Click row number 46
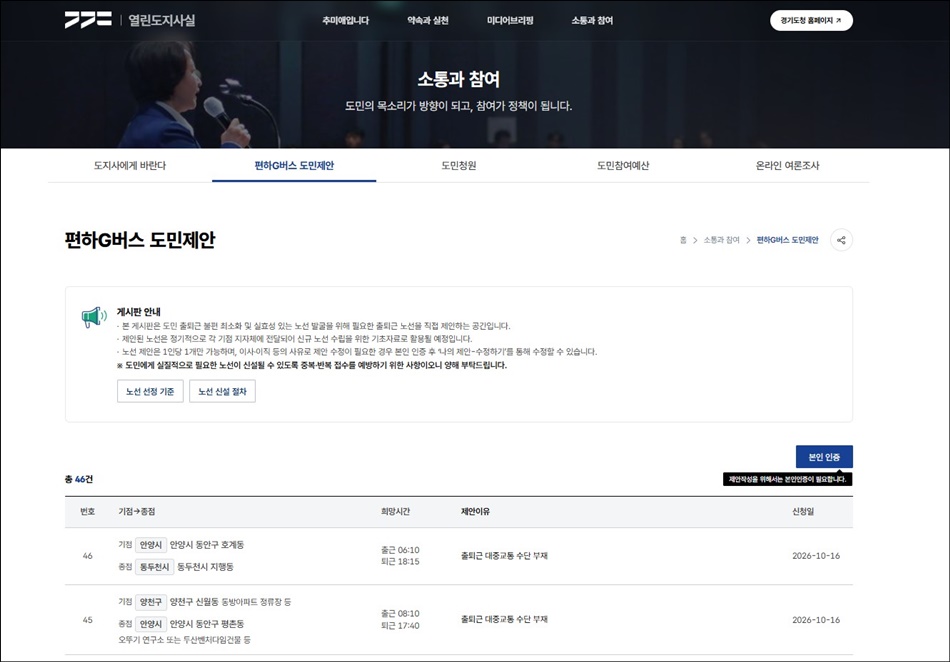The width and height of the screenshot is (950, 662). point(88,556)
